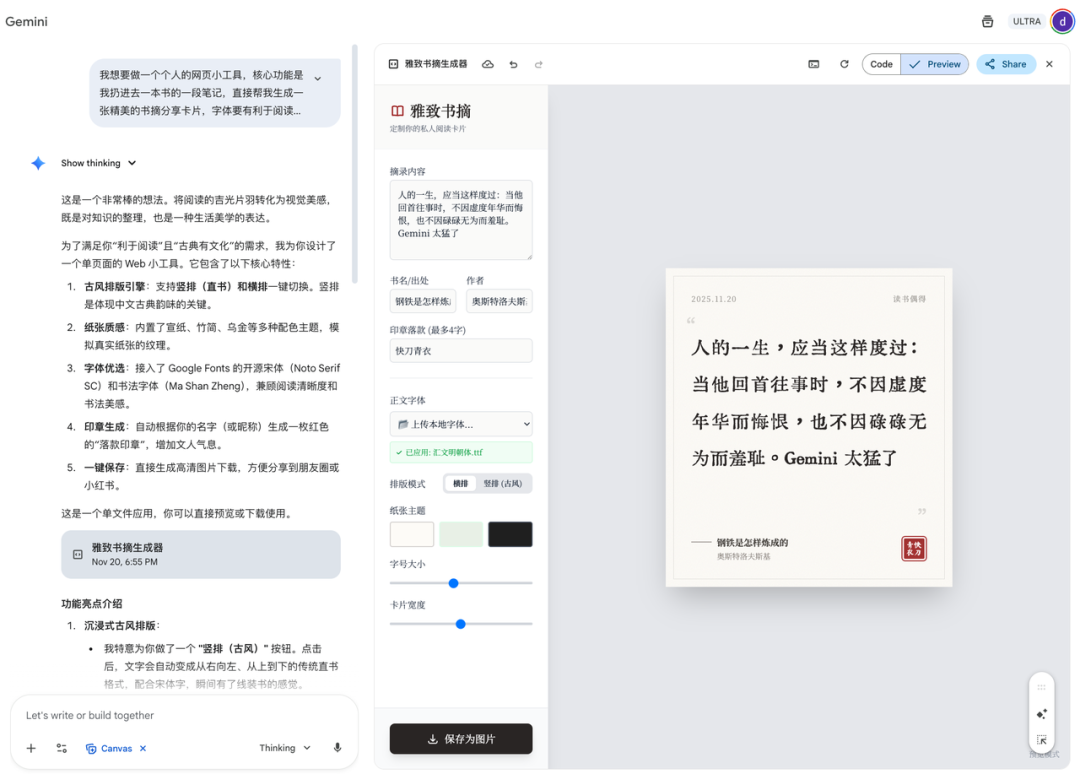Image resolution: width=1080 pixels, height=774 pixels.
Task: Click the cloud save icon in the toolbar
Action: (x=488, y=64)
